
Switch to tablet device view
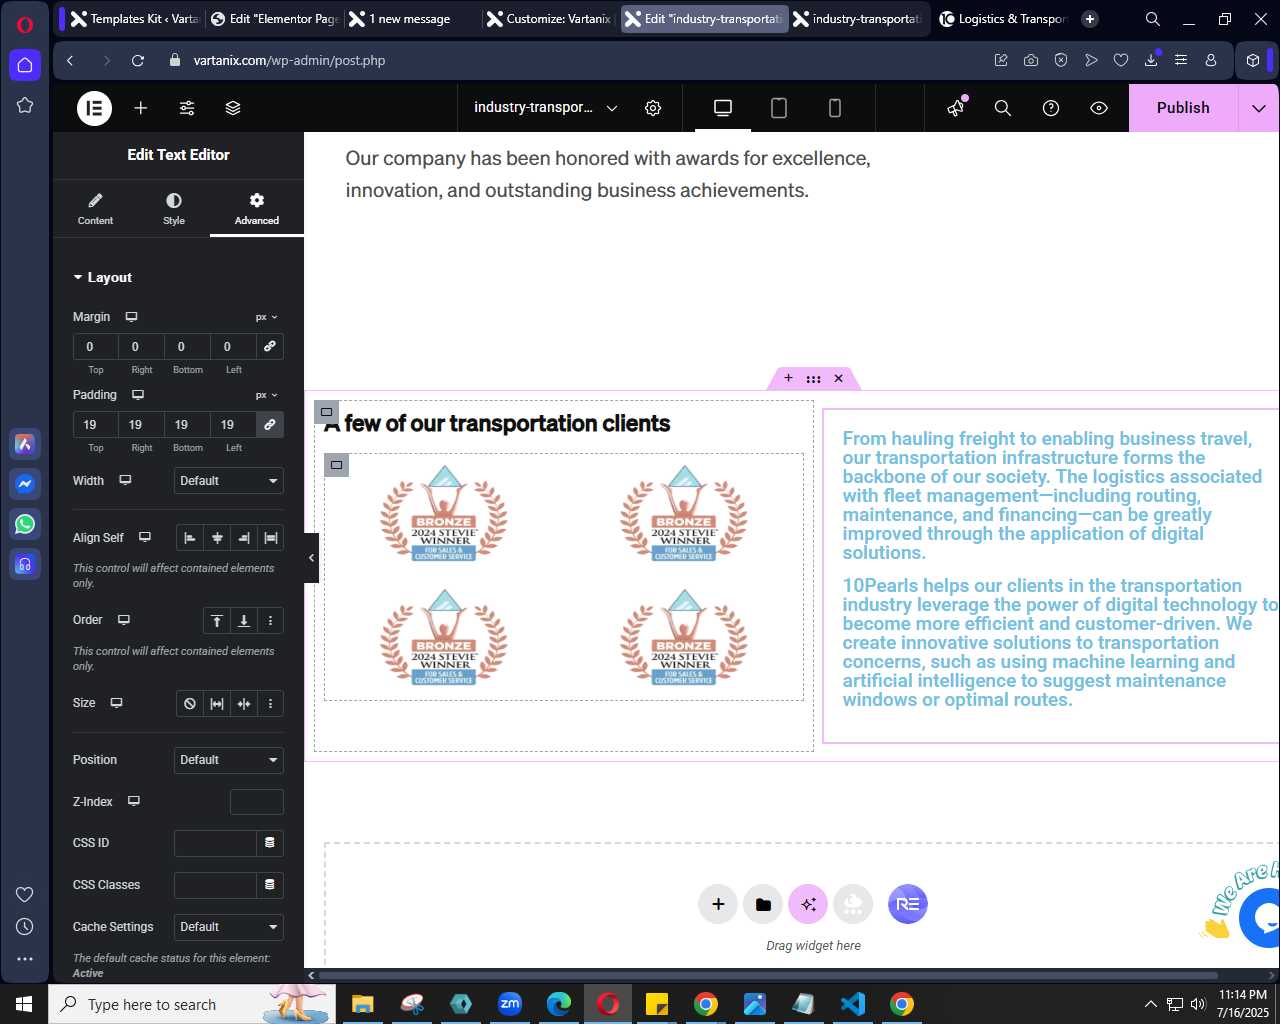779,108
